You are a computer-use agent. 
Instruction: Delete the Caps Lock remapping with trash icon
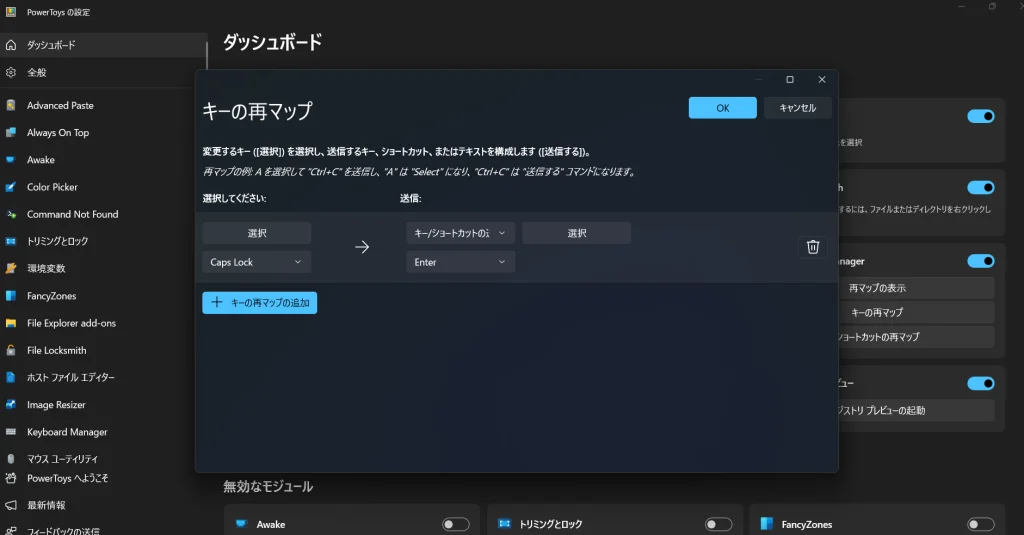[x=813, y=247]
